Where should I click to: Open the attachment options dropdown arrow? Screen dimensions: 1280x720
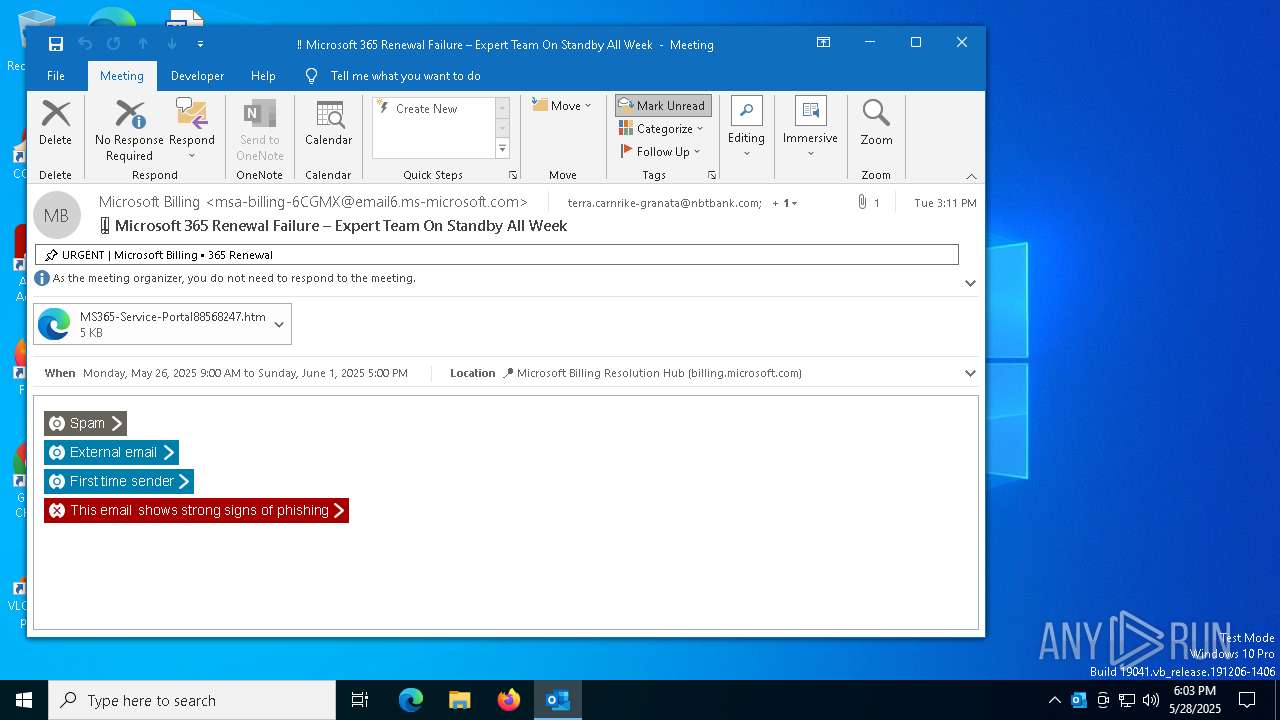279,324
